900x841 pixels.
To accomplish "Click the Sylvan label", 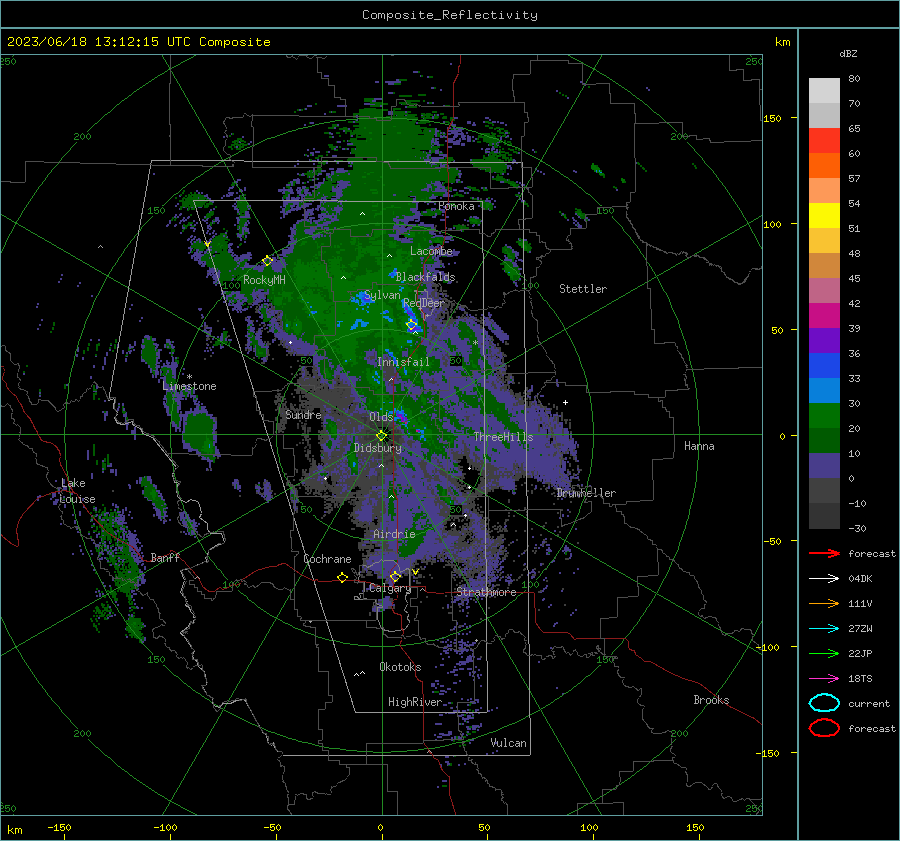I will tap(382, 295).
